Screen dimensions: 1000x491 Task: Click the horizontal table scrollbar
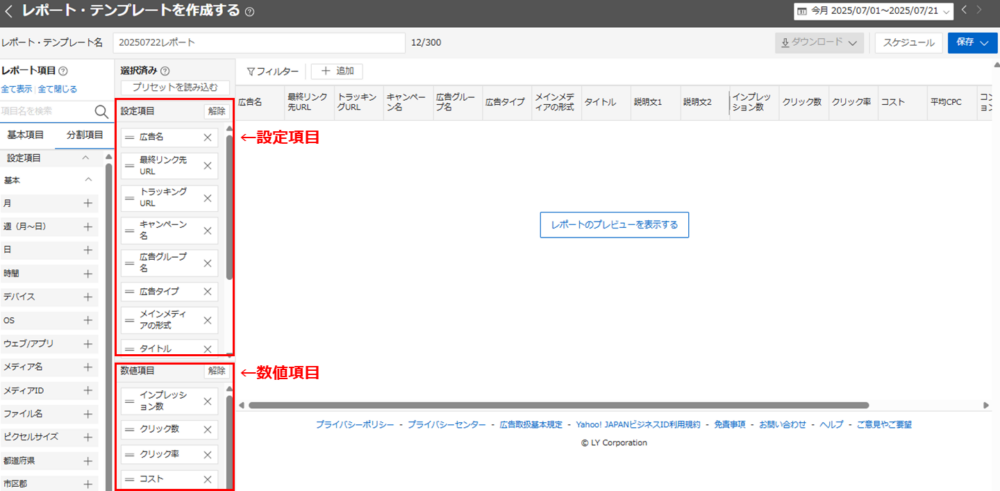click(559, 405)
